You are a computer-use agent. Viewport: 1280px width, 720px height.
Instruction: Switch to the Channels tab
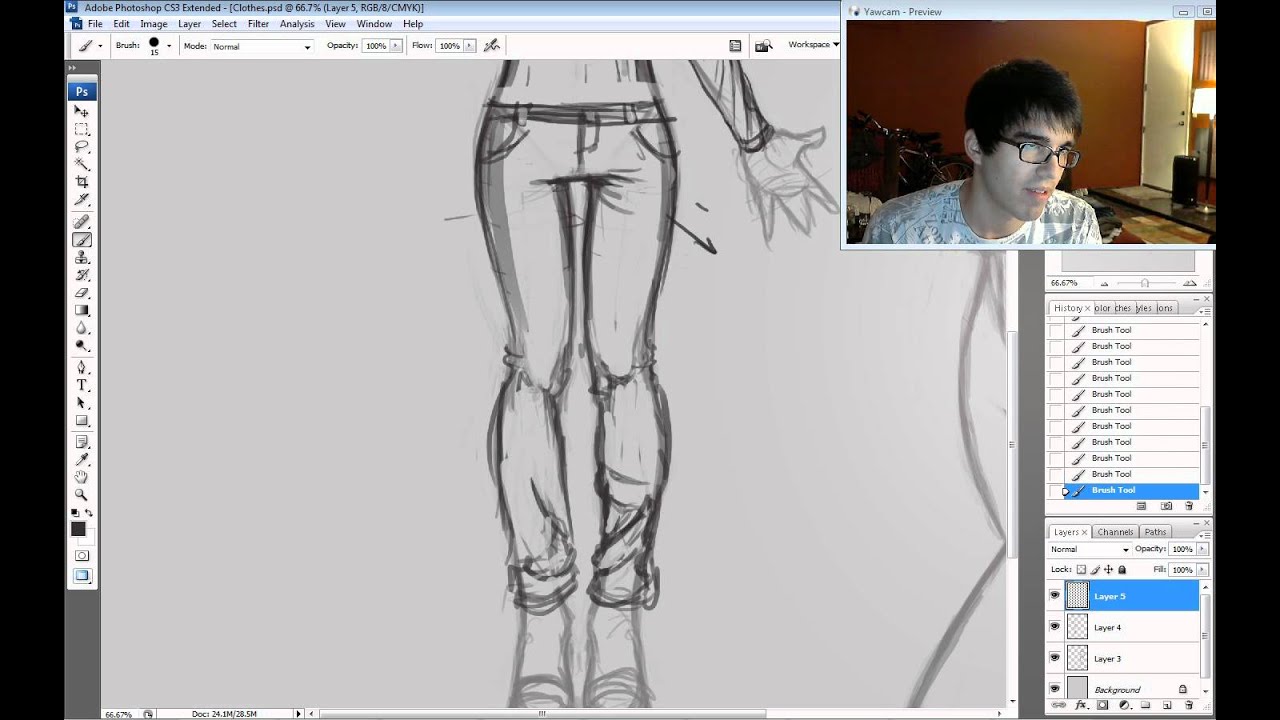(1115, 532)
